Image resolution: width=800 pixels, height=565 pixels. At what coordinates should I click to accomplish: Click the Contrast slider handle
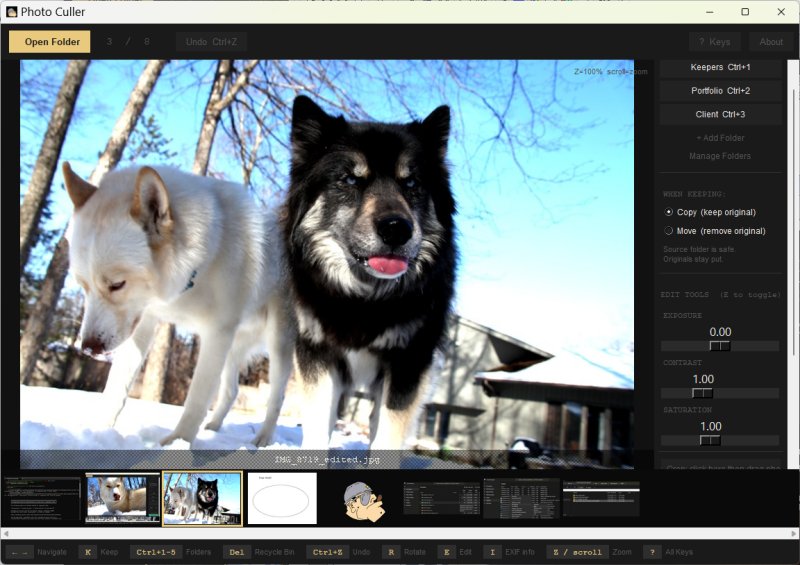pos(703,393)
